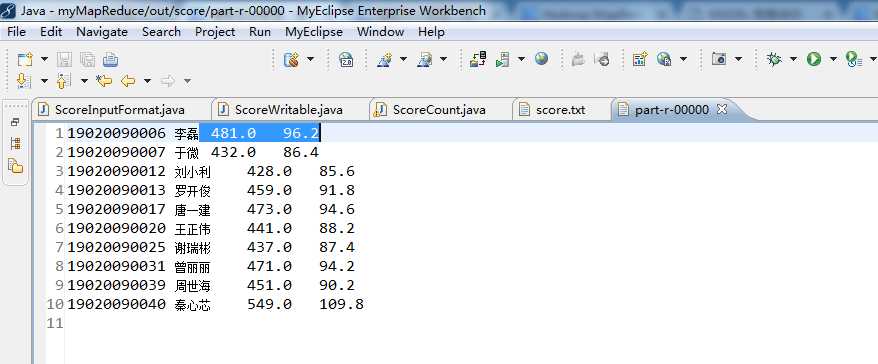This screenshot has height=364, width=878.
Task: Click the globe with page toolbar icon
Action: tap(665, 59)
